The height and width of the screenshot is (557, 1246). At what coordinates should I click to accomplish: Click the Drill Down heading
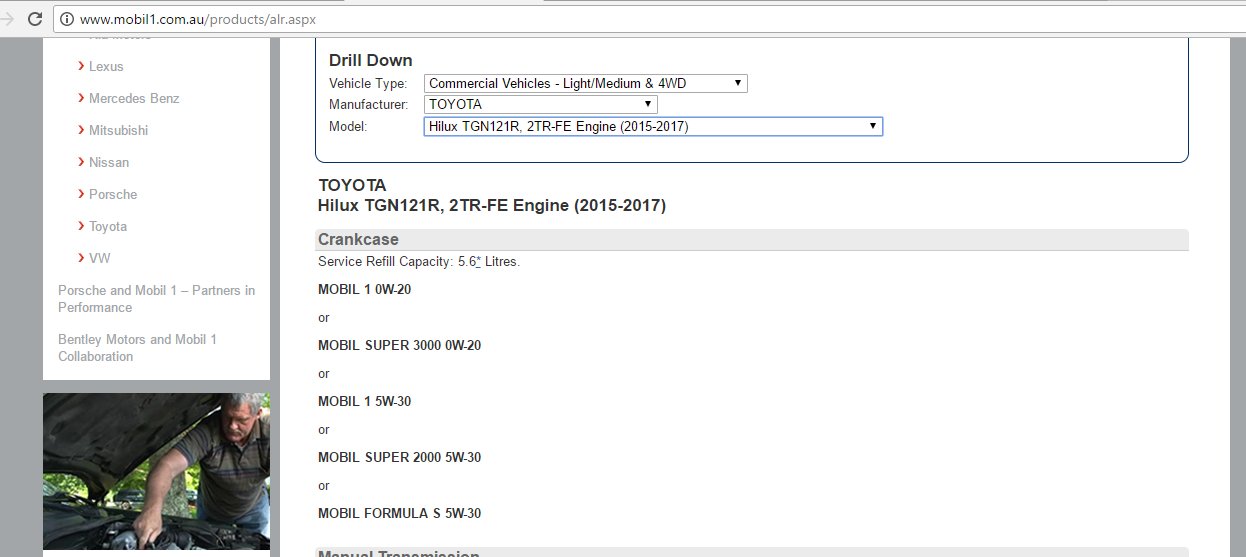371,60
